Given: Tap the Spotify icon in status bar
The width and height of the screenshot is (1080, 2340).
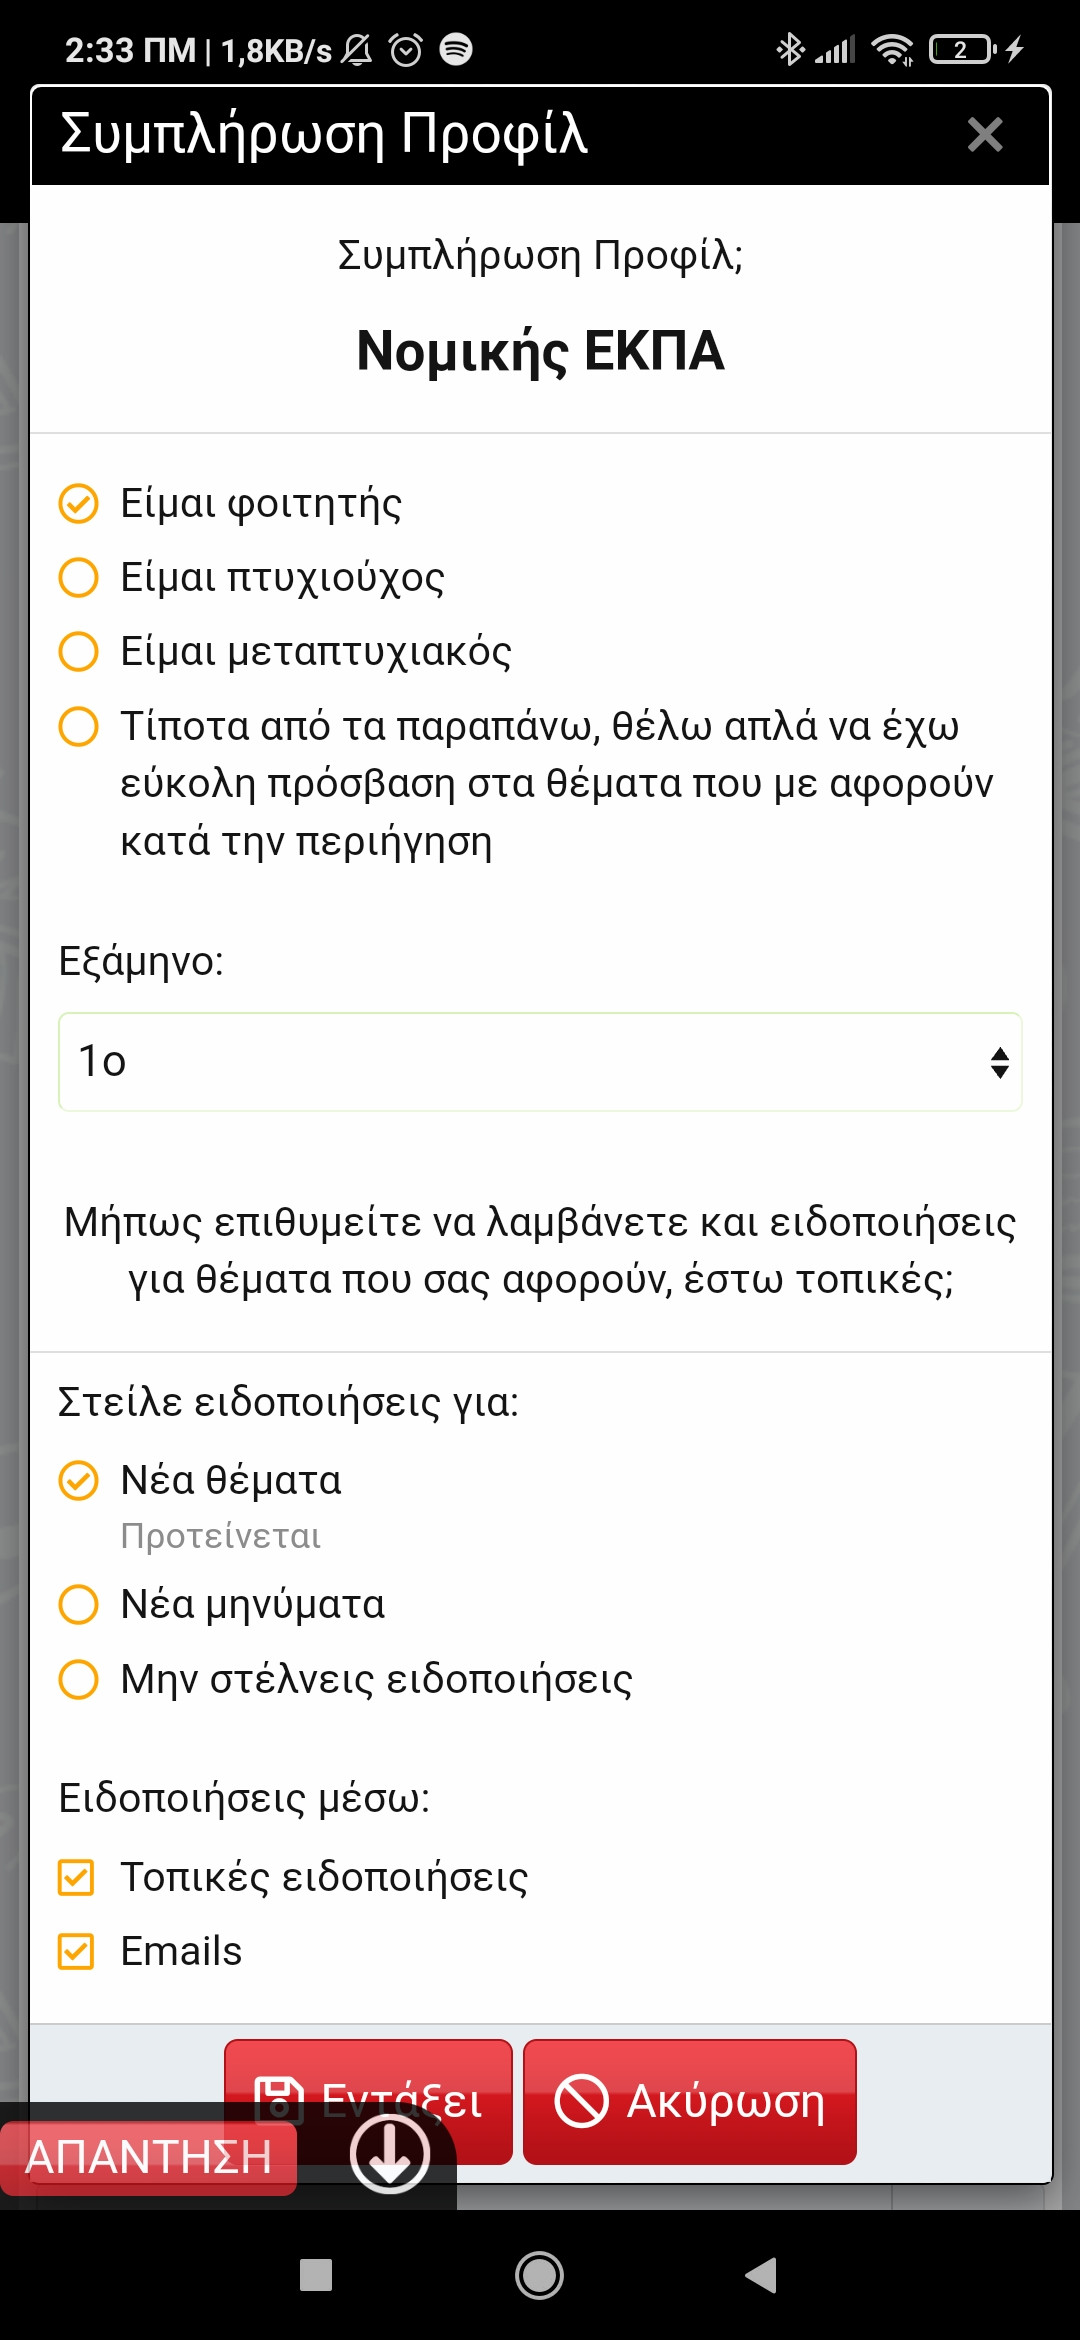Looking at the screenshot, I should coord(456,49).
